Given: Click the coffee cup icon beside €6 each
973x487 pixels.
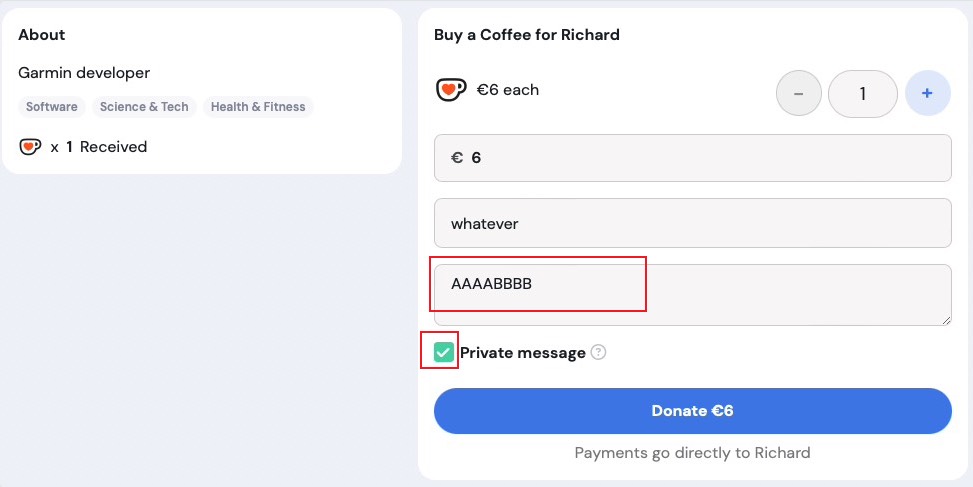Looking at the screenshot, I should (451, 90).
